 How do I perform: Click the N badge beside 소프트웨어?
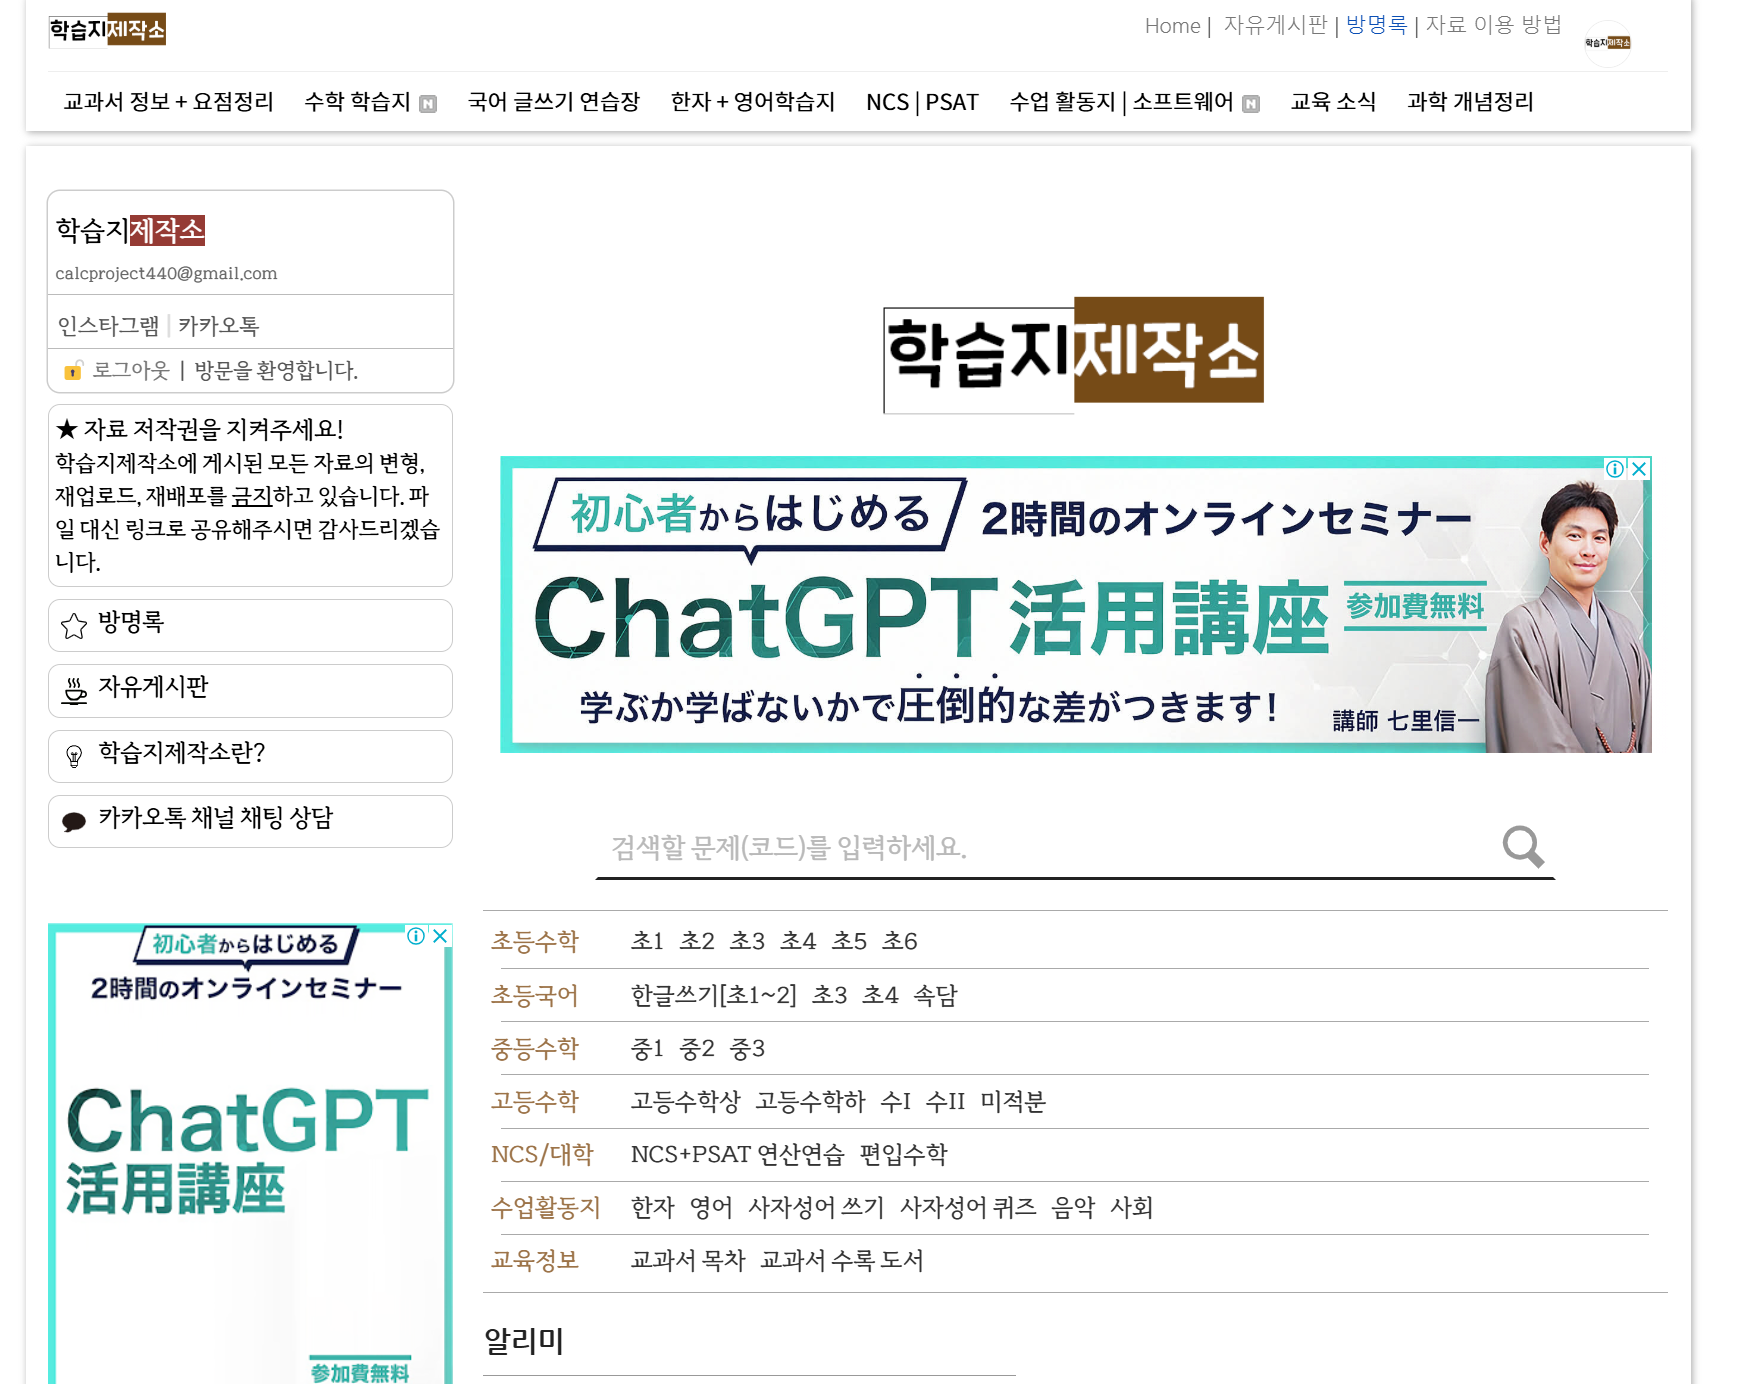(1250, 103)
